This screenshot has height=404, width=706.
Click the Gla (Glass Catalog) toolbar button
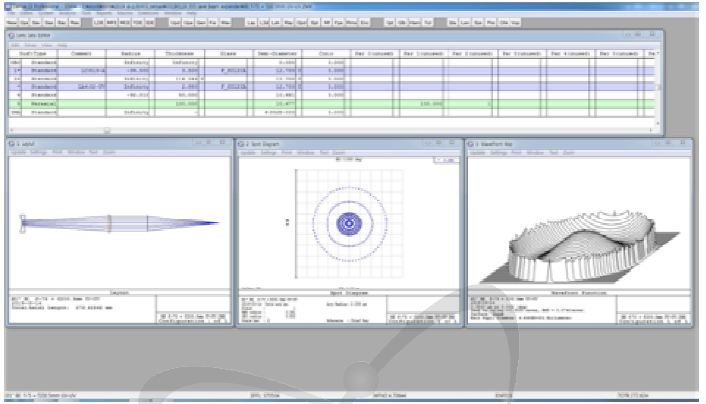pos(453,22)
